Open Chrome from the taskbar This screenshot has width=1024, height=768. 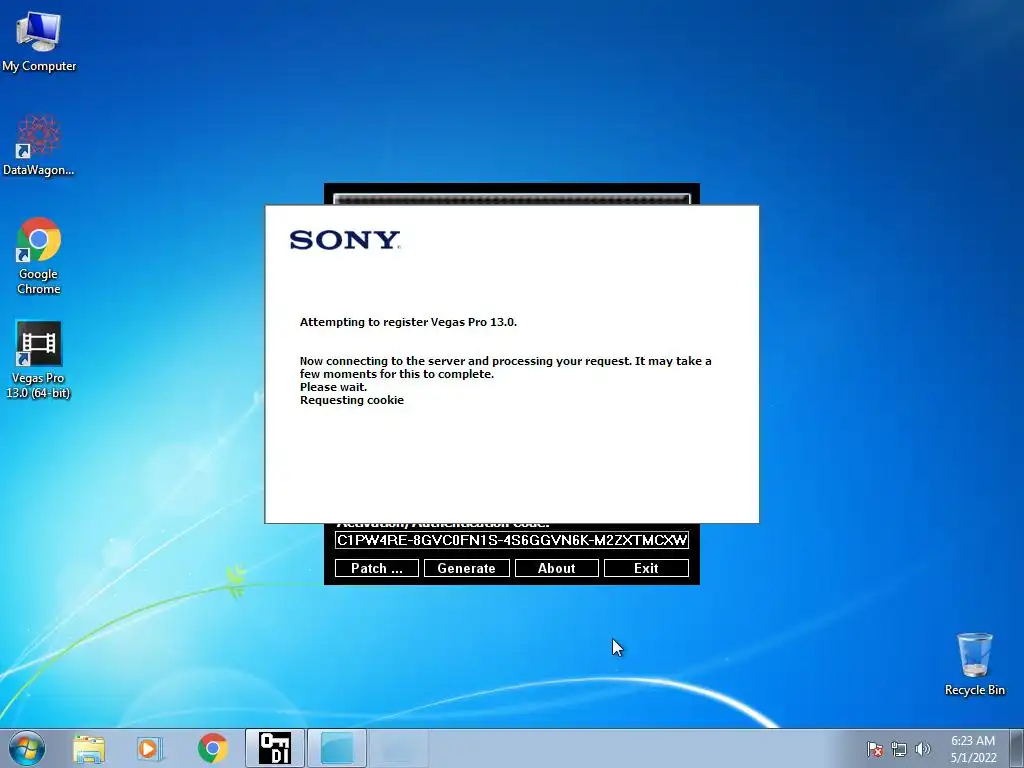[x=212, y=749]
